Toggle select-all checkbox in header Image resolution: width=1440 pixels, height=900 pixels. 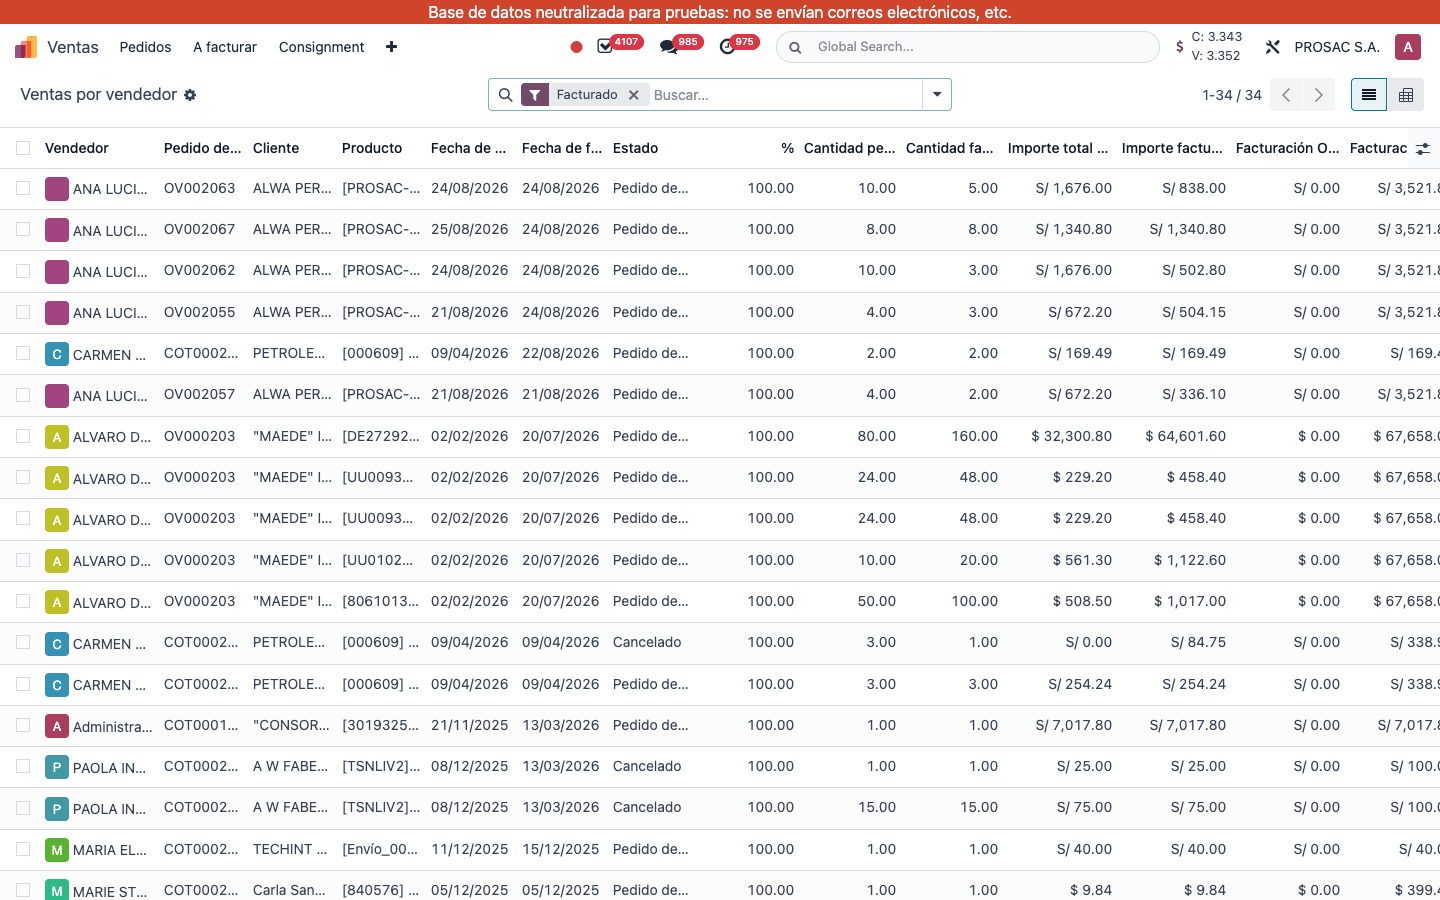point(23,148)
